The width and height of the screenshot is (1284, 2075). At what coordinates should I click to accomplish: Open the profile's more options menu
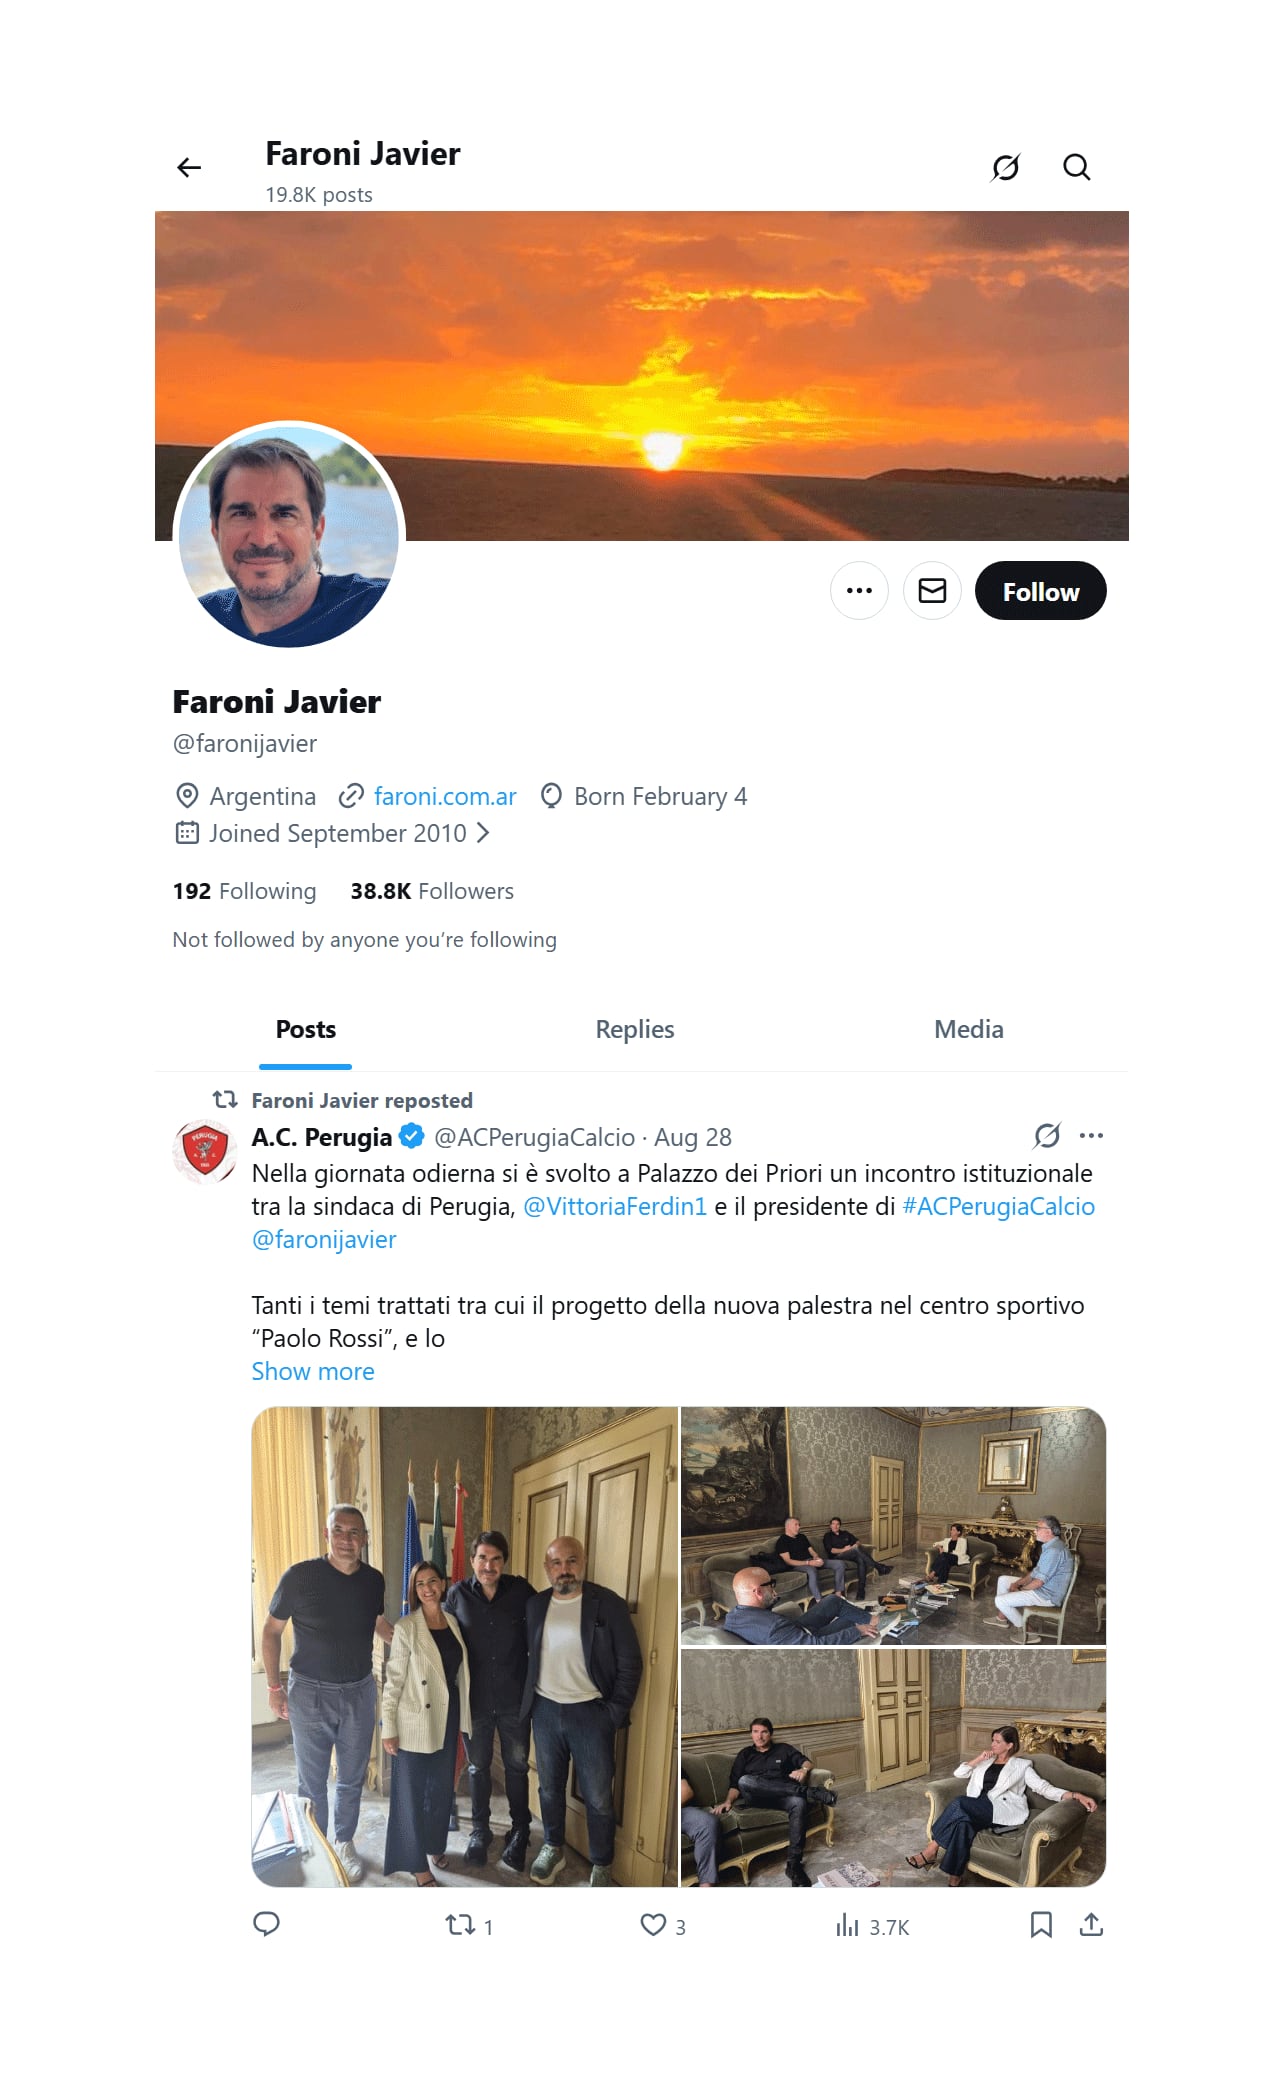859,590
